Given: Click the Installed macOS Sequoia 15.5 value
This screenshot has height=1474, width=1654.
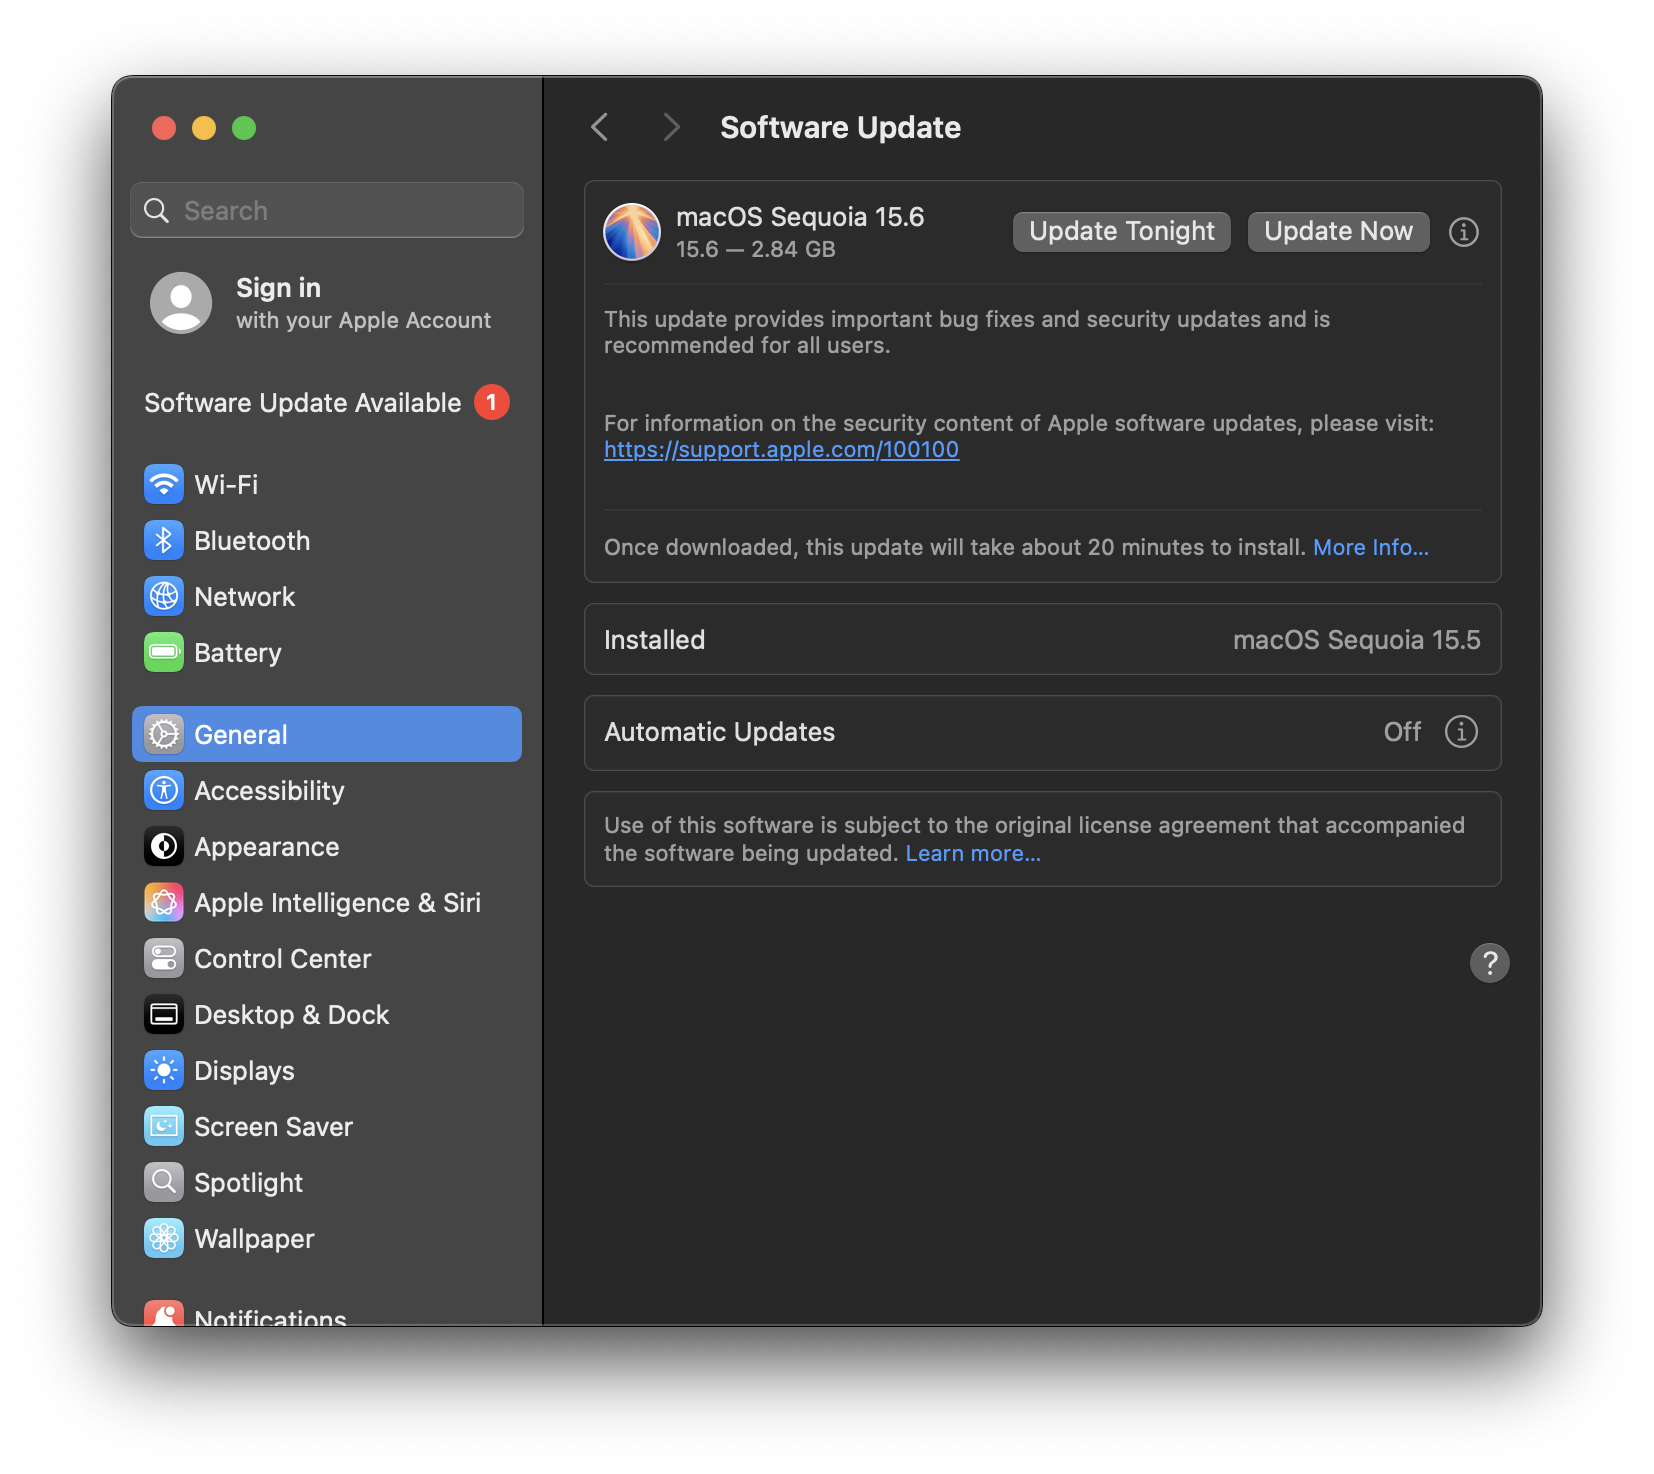Looking at the screenshot, I should pos(1356,640).
